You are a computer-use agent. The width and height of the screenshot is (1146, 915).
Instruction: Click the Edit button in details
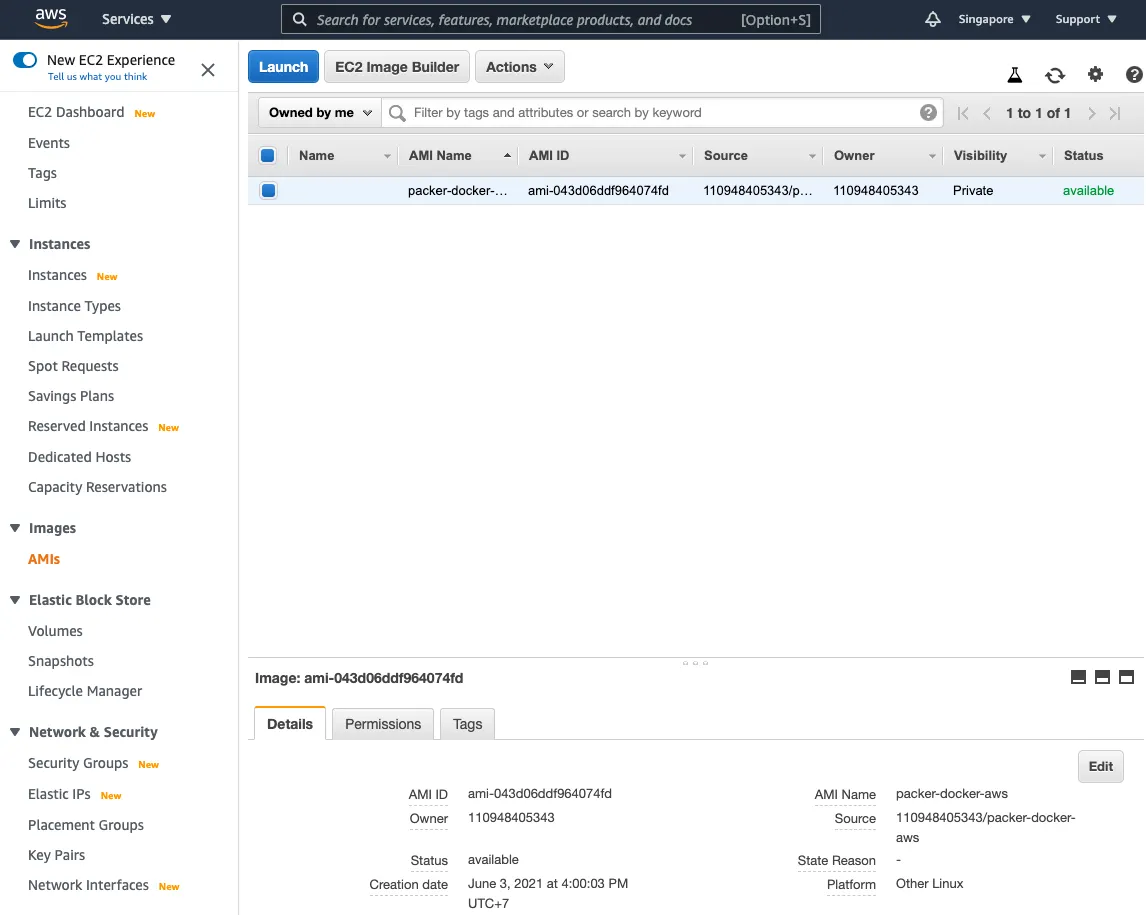point(1101,766)
